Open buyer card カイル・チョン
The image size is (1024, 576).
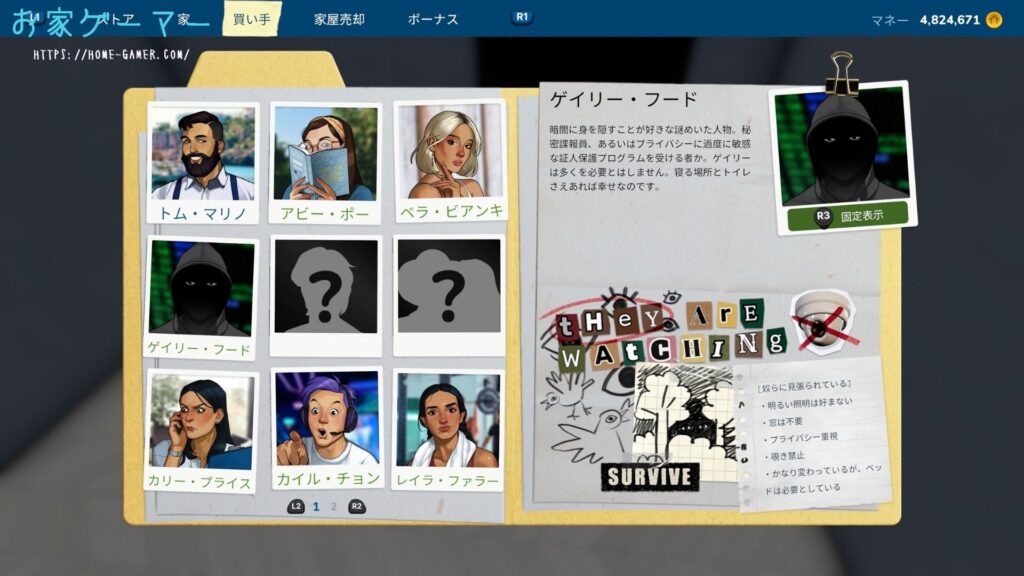327,430
